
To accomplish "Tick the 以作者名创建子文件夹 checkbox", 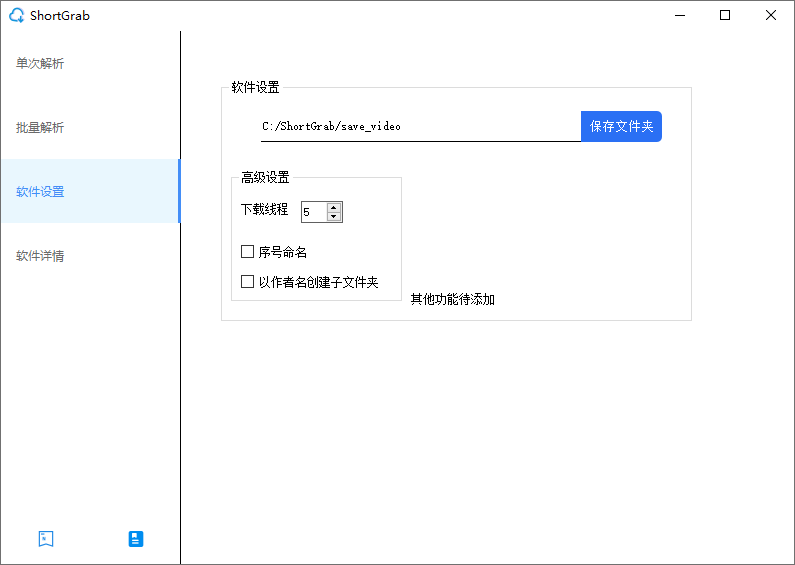I will (x=248, y=282).
